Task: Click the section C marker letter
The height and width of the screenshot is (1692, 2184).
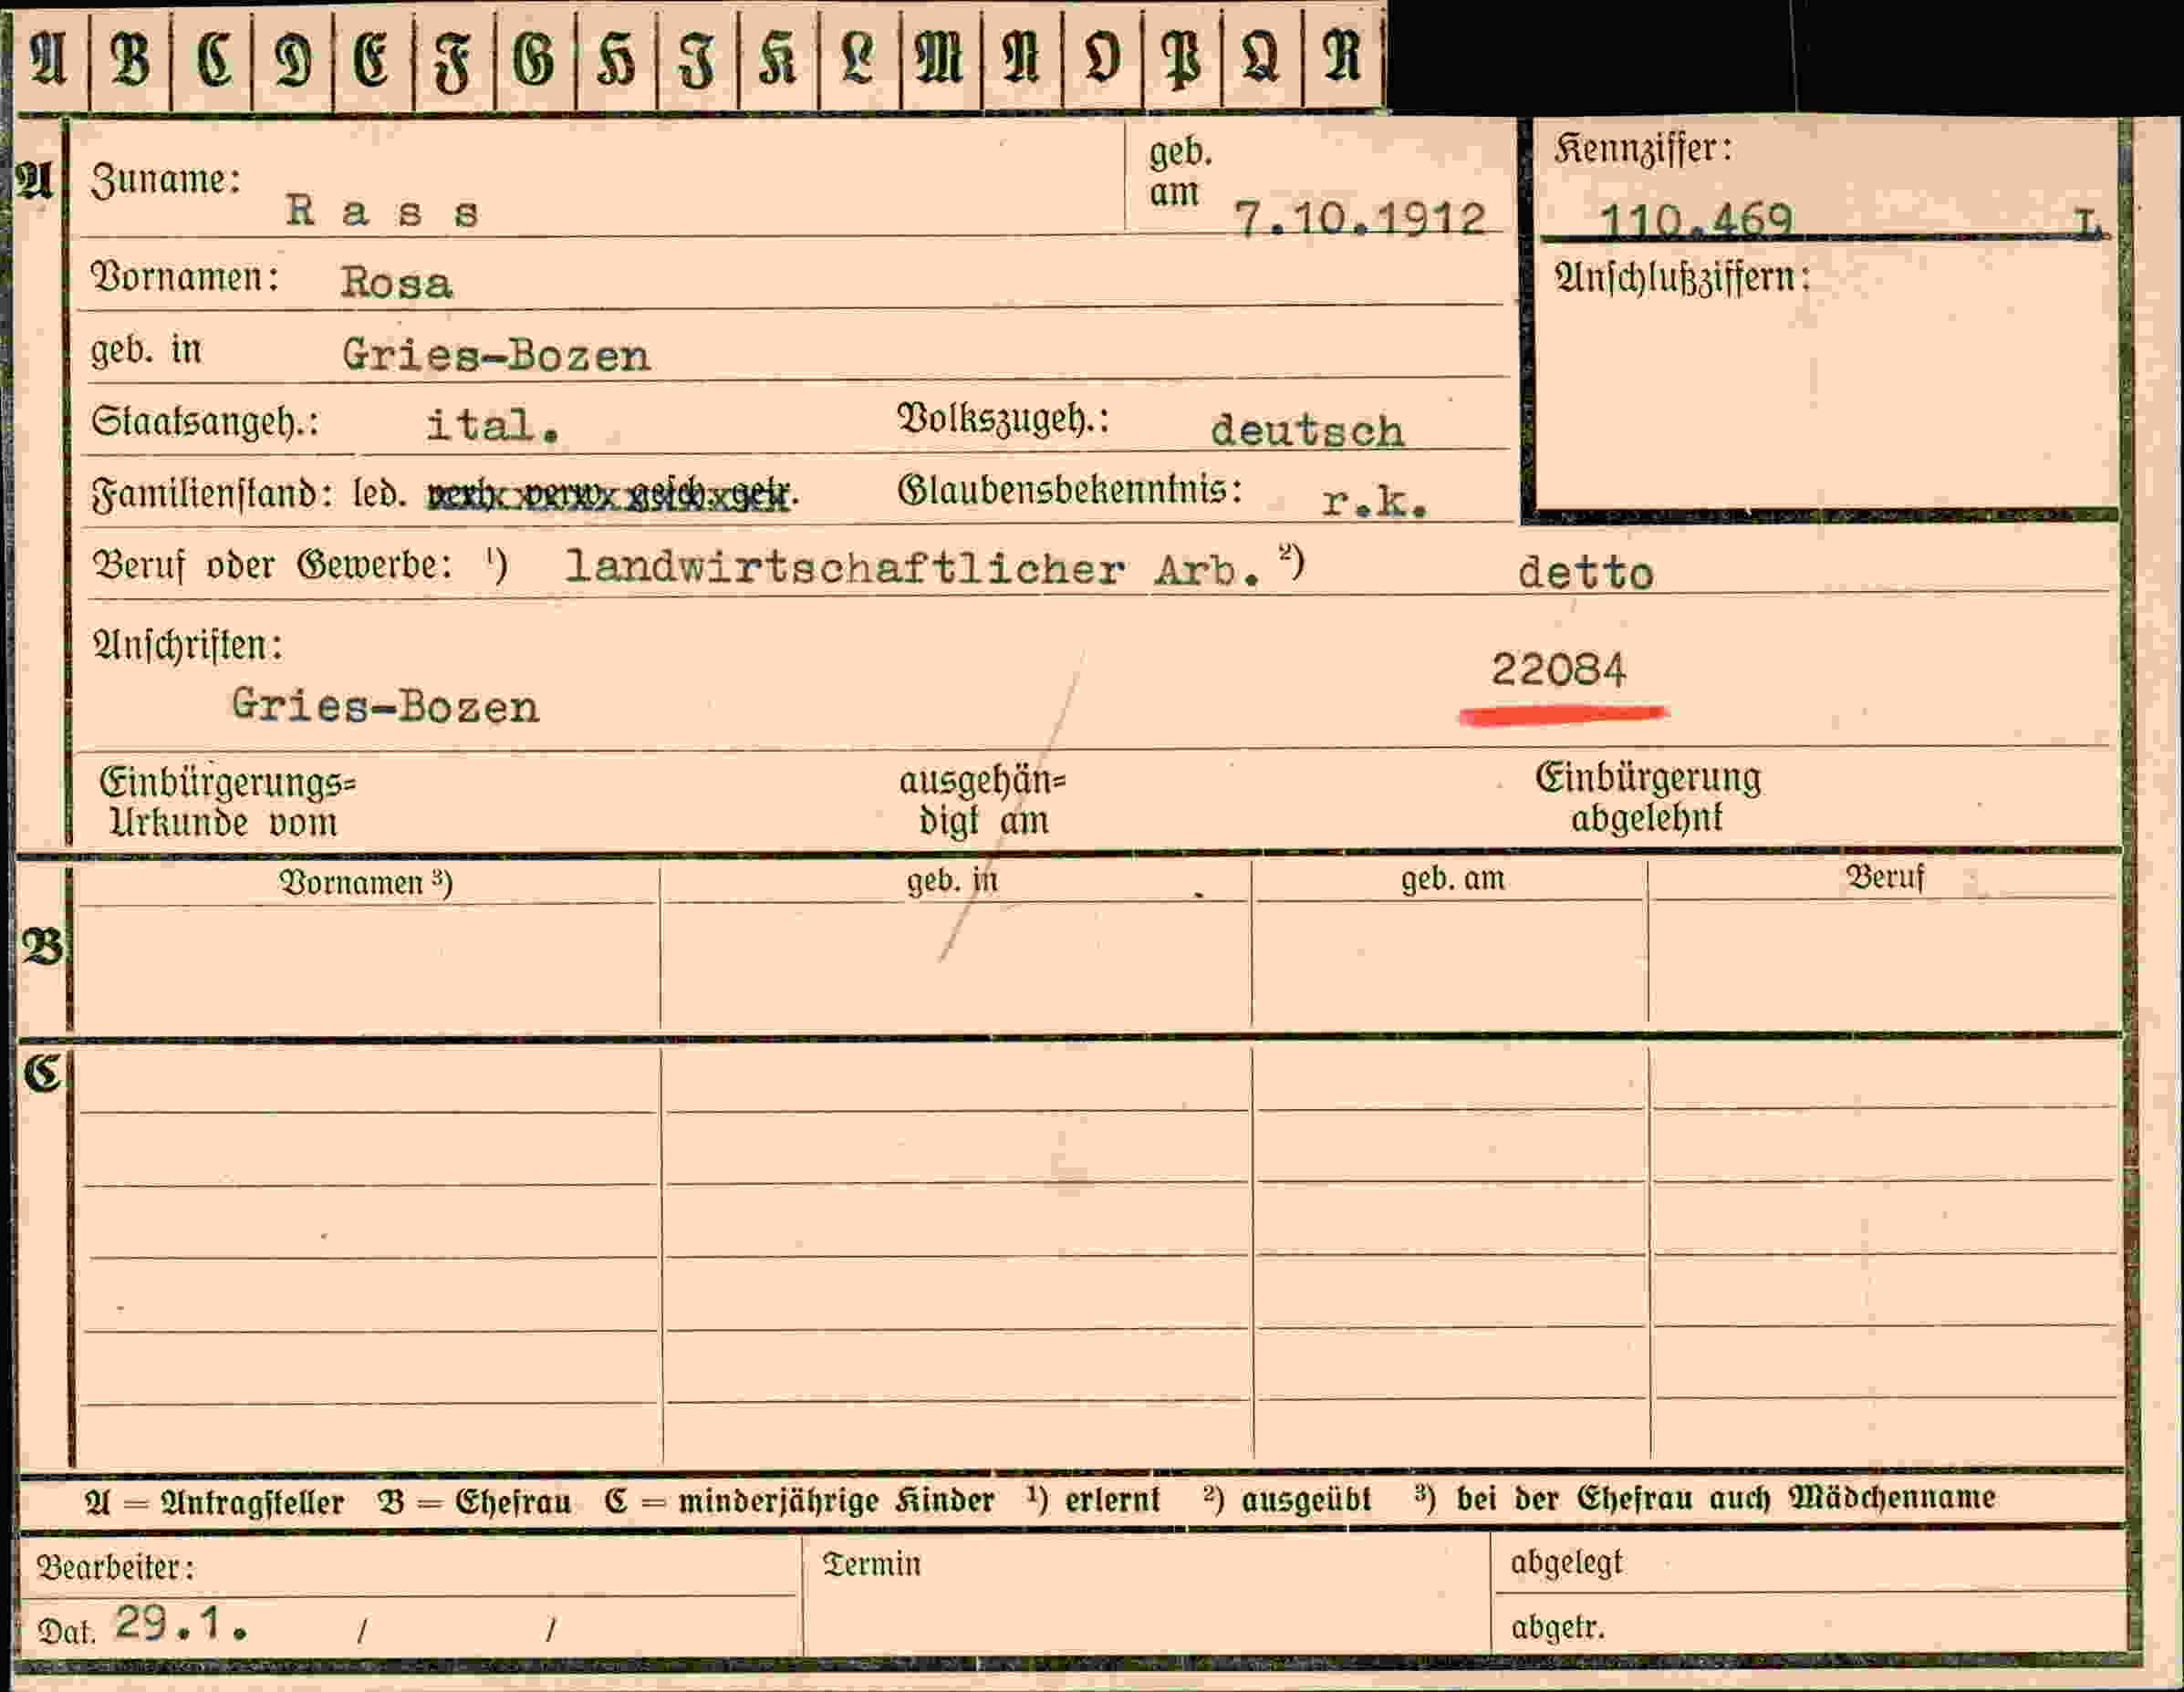Action: (41, 1073)
